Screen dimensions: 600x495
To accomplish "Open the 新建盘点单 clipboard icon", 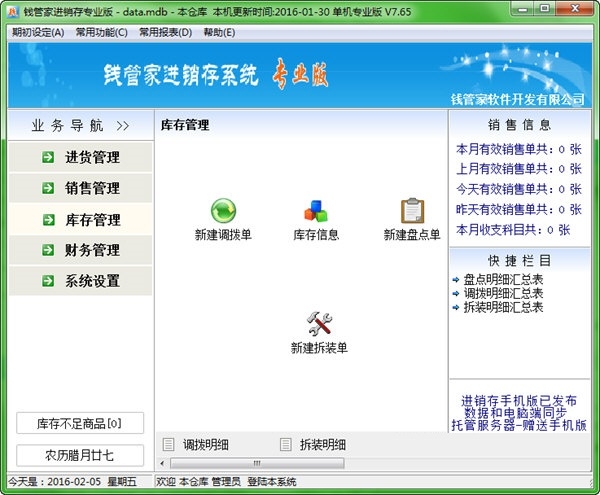I will point(412,210).
